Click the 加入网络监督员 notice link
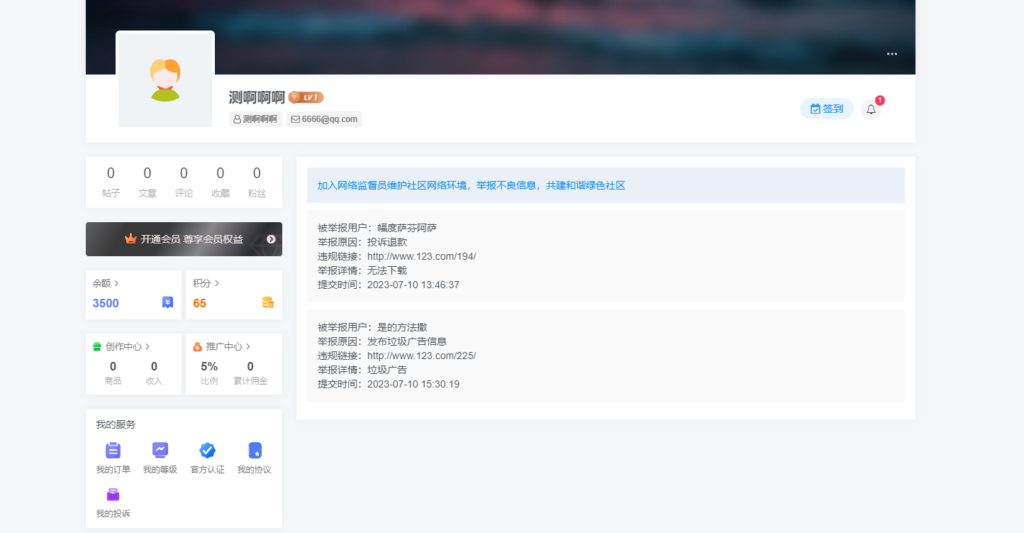 coord(471,186)
